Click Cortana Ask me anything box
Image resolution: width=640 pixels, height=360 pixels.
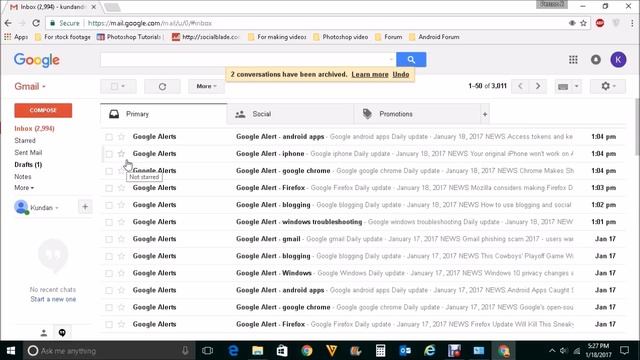108,351
